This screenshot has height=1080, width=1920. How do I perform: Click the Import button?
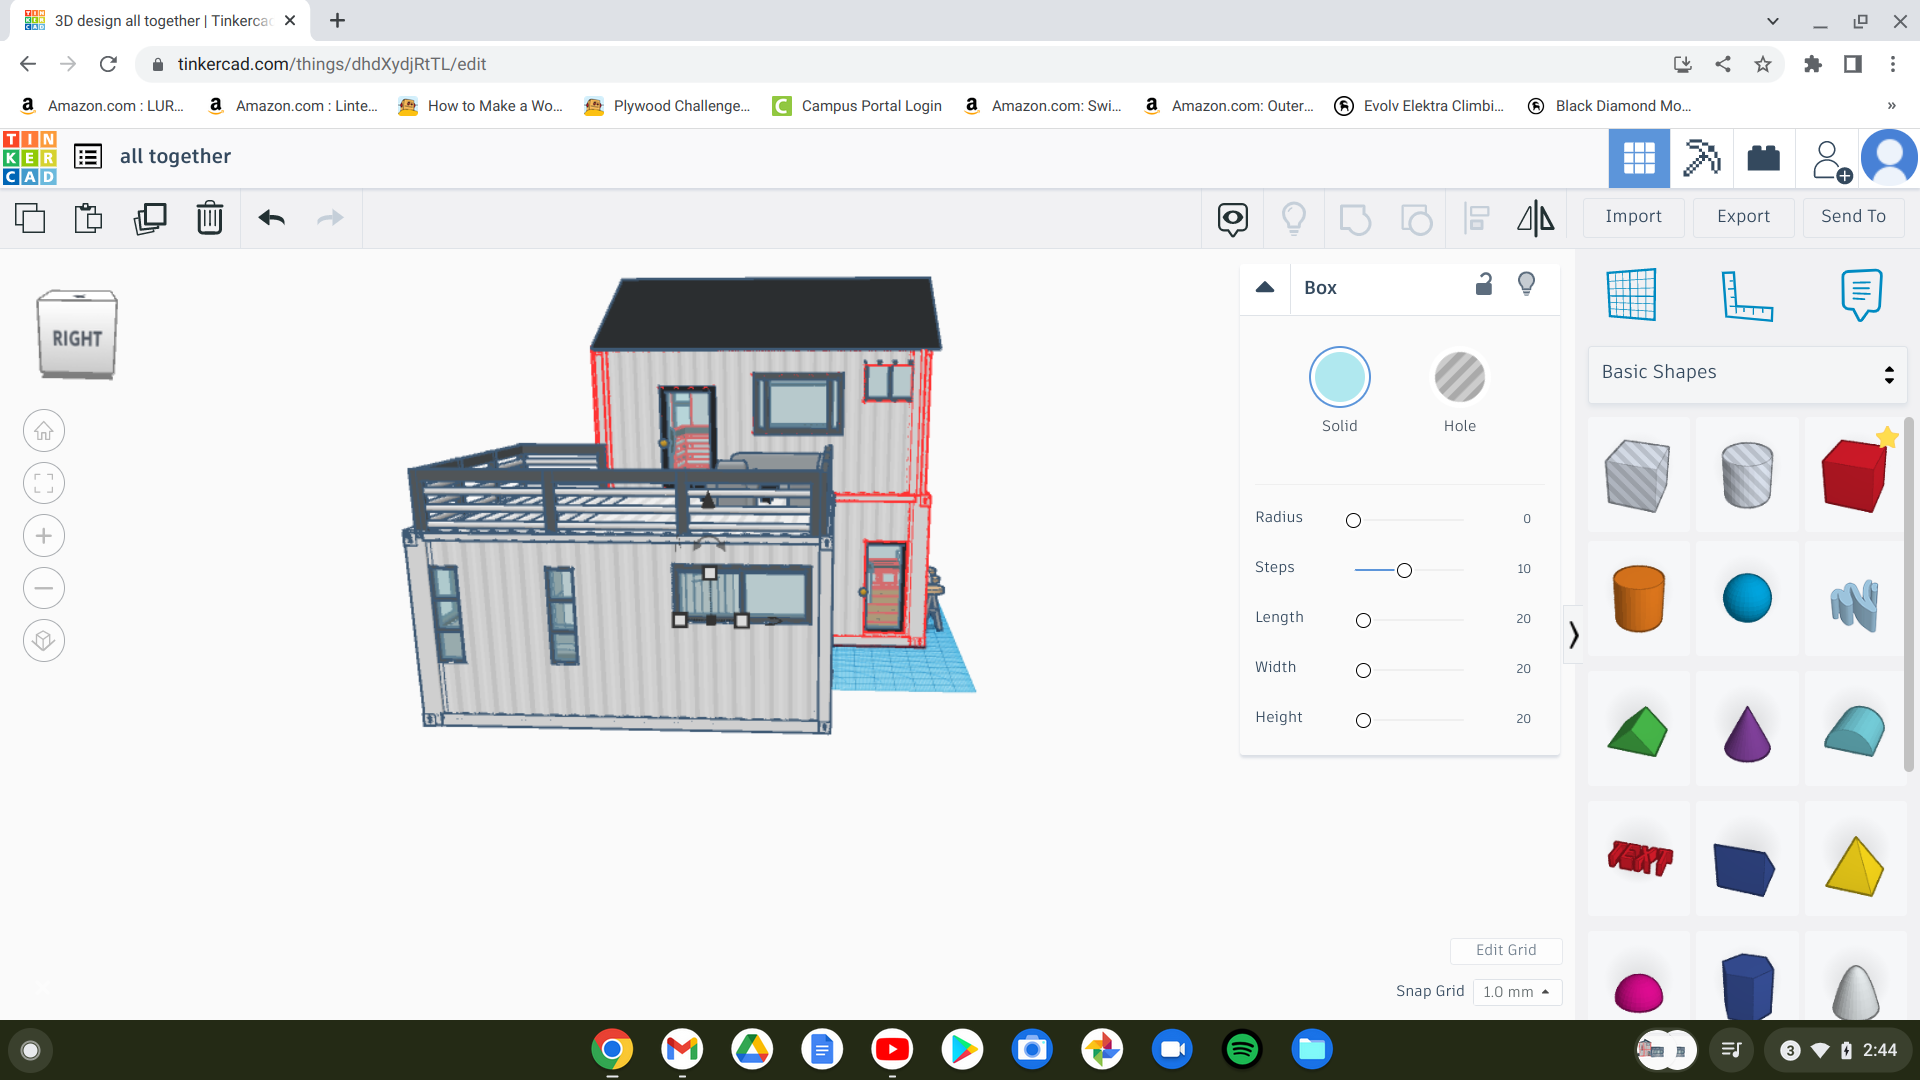(x=1632, y=217)
